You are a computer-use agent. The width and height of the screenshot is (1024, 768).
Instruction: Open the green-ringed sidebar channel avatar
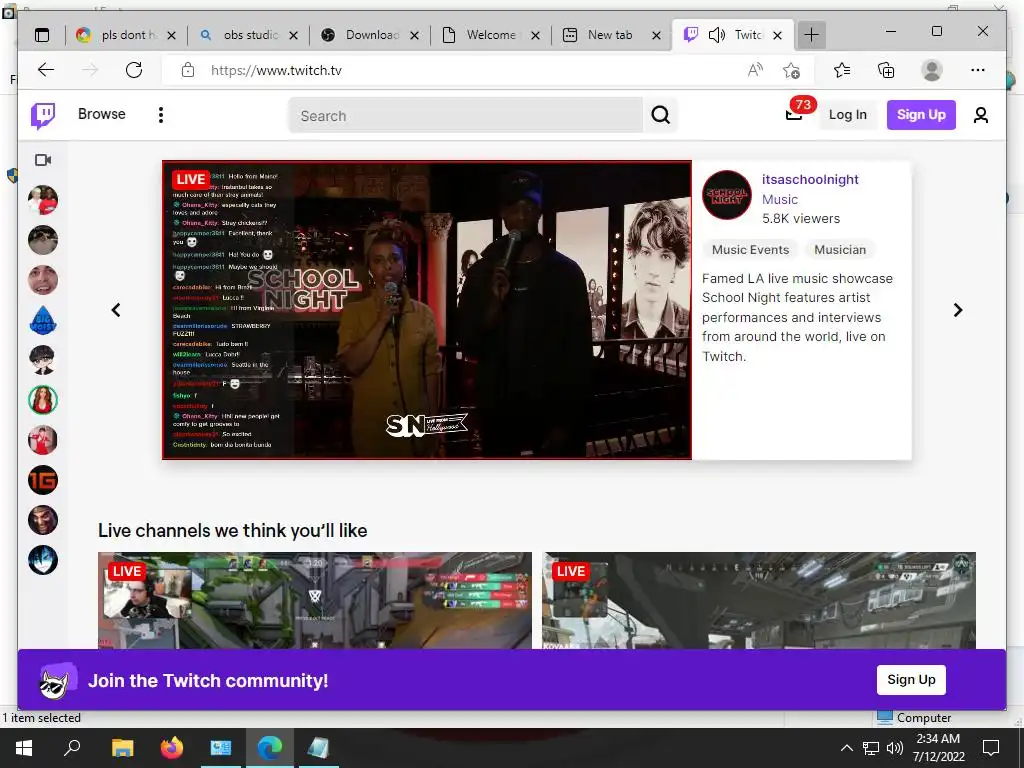click(x=43, y=400)
